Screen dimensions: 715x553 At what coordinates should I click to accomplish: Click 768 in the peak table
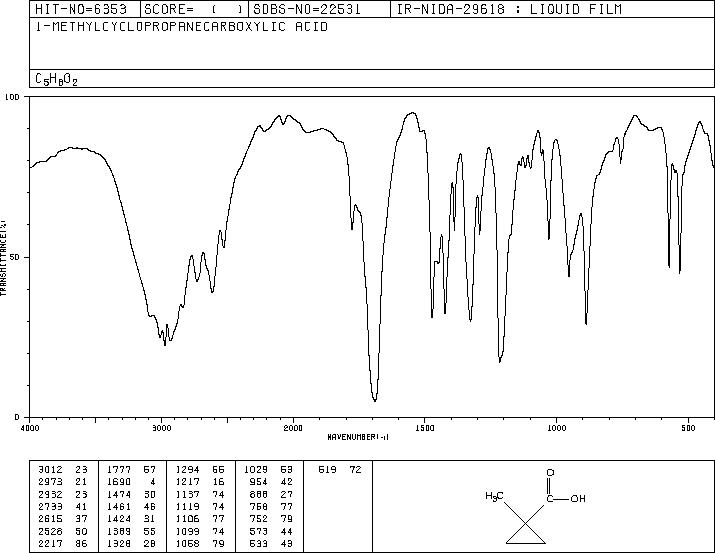point(259,506)
